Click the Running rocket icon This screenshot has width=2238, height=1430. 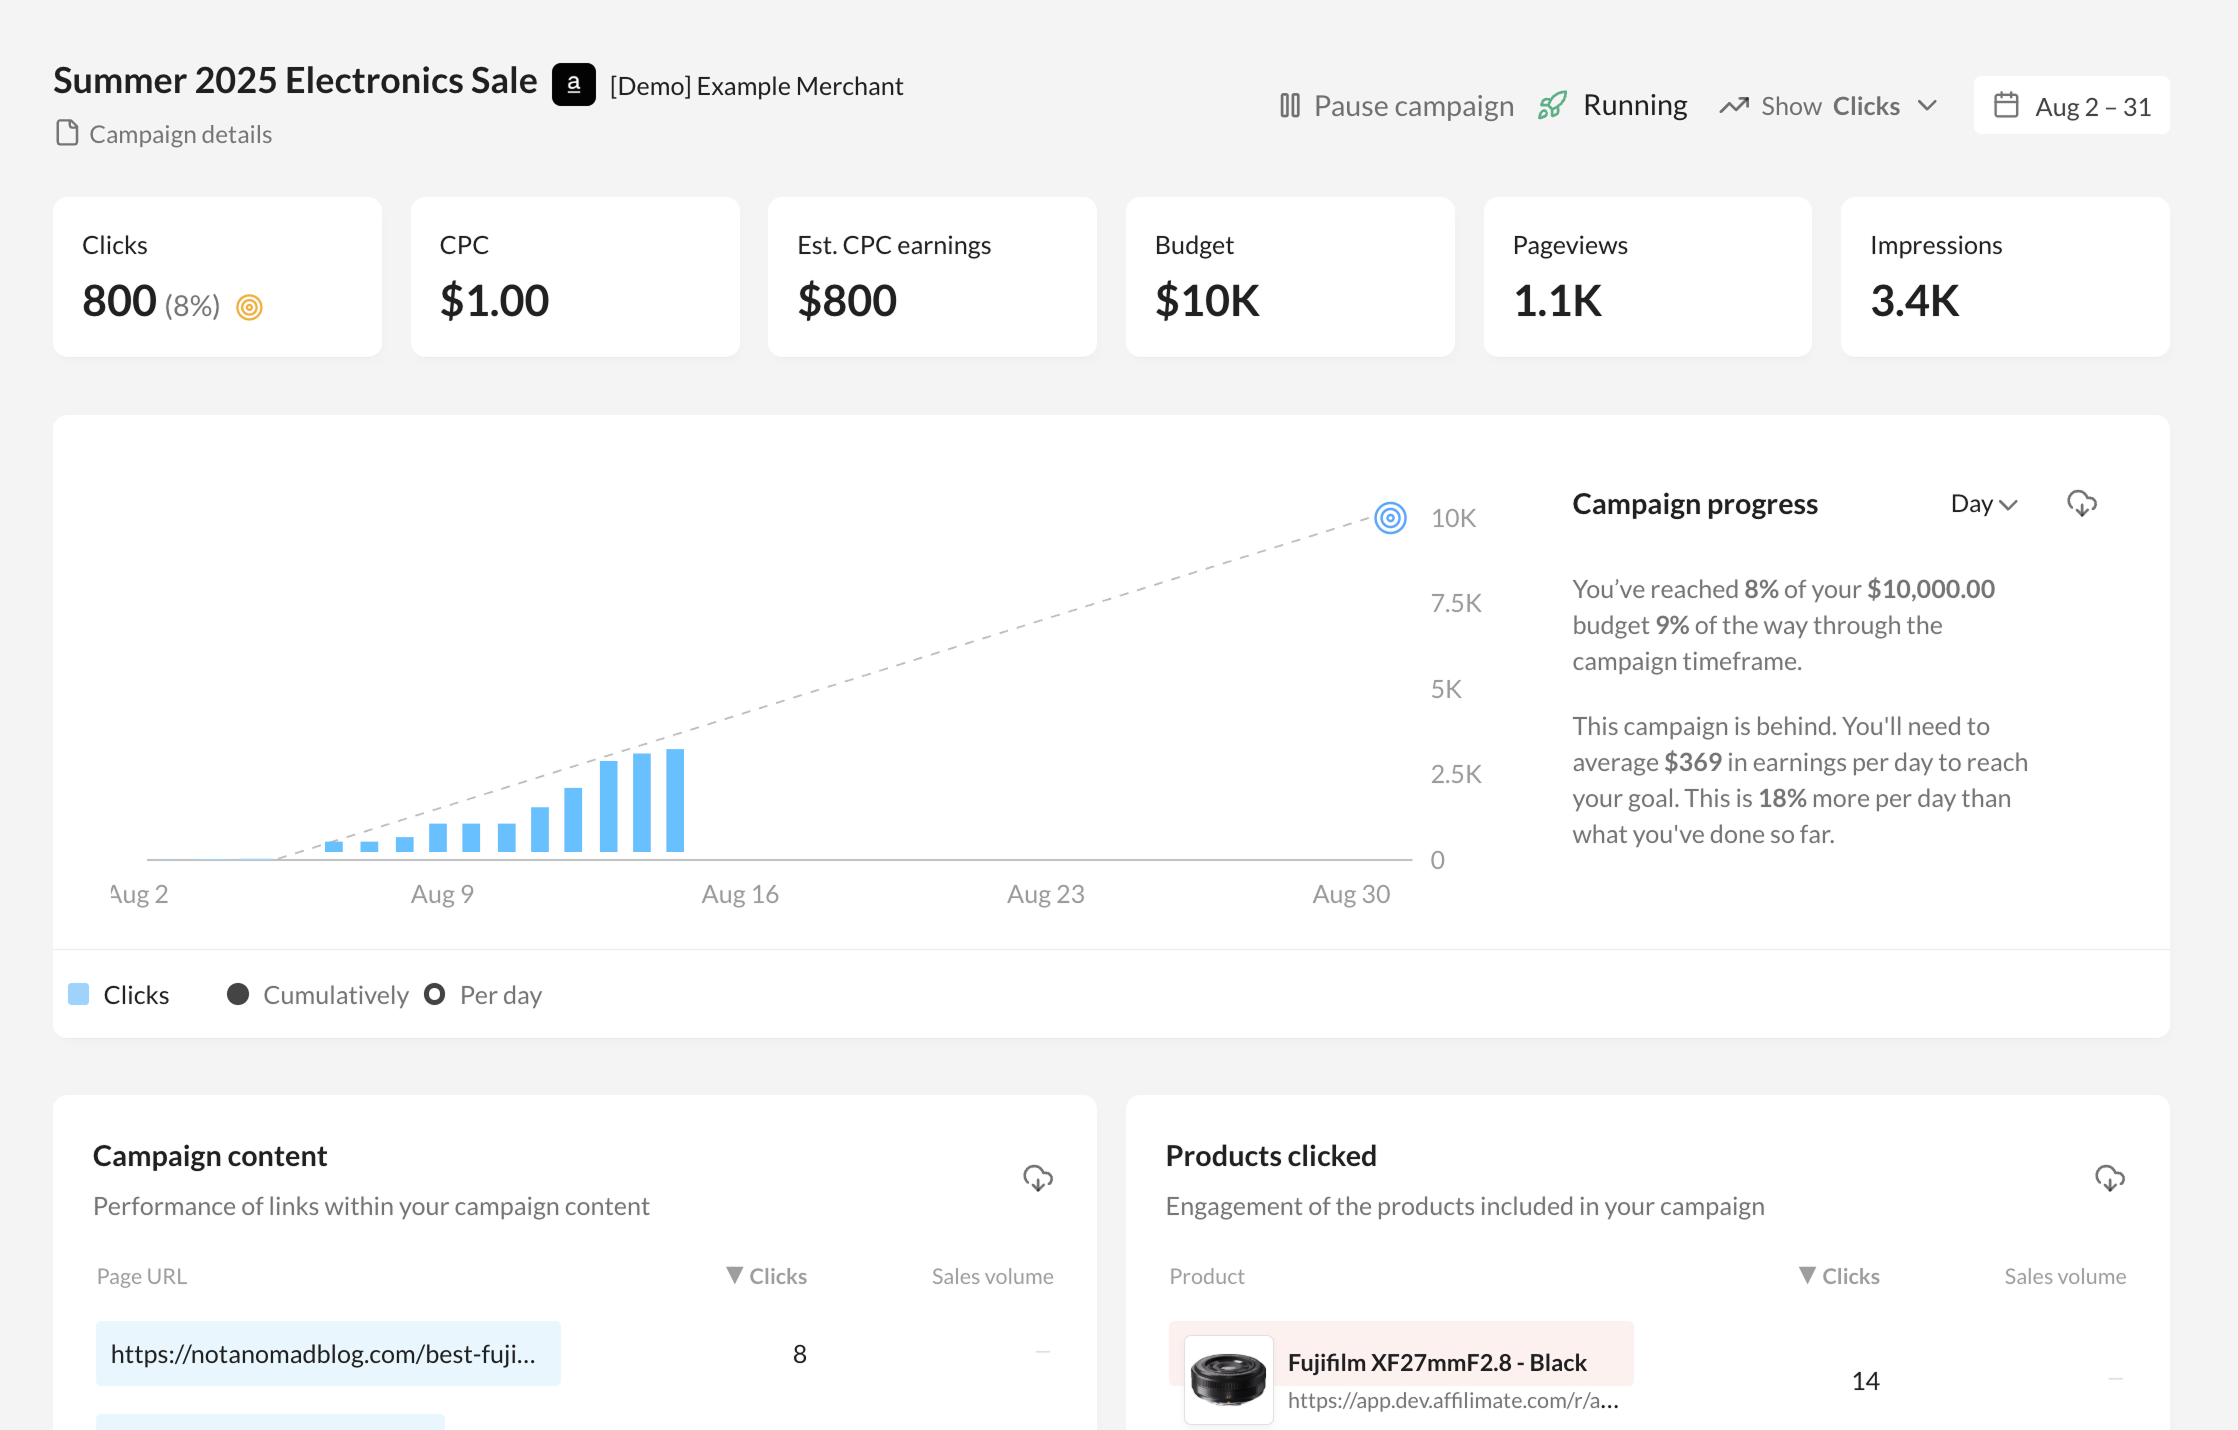1552,105
